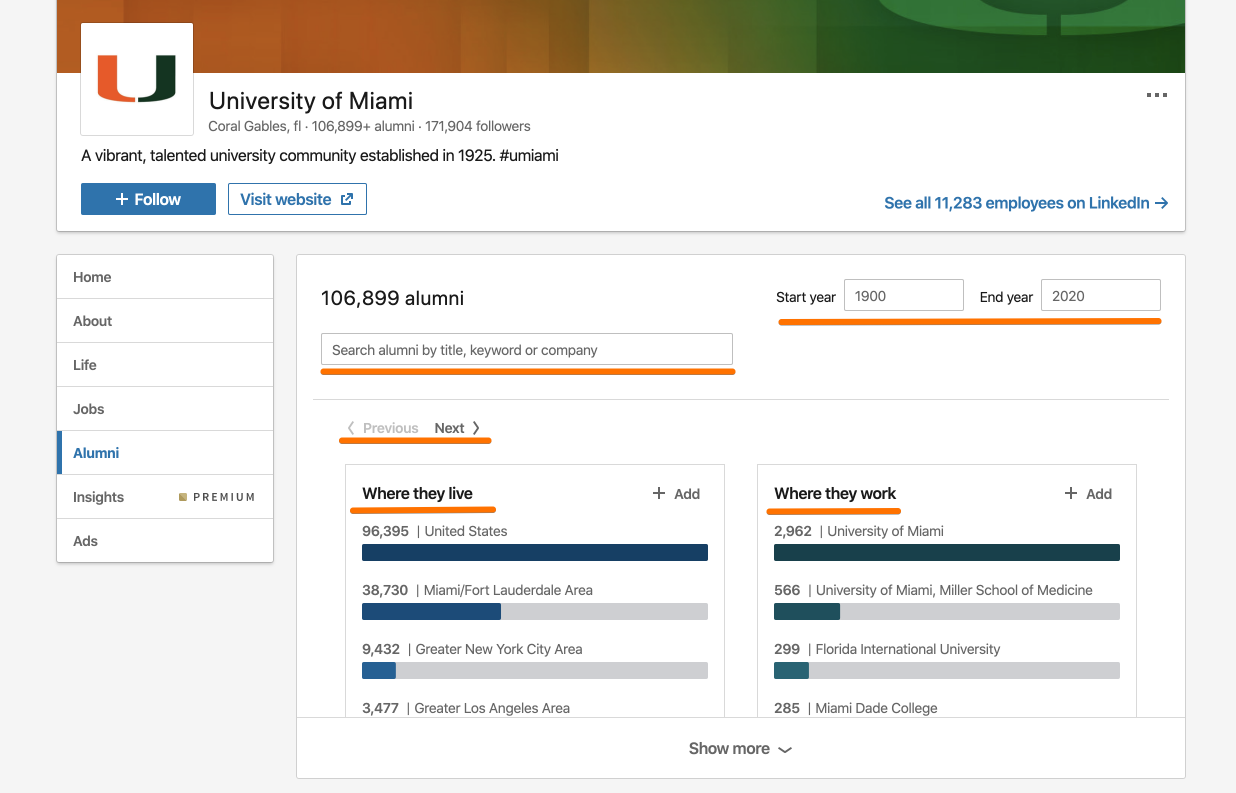Click the Where they live heading
This screenshot has height=793, width=1236.
click(x=418, y=494)
